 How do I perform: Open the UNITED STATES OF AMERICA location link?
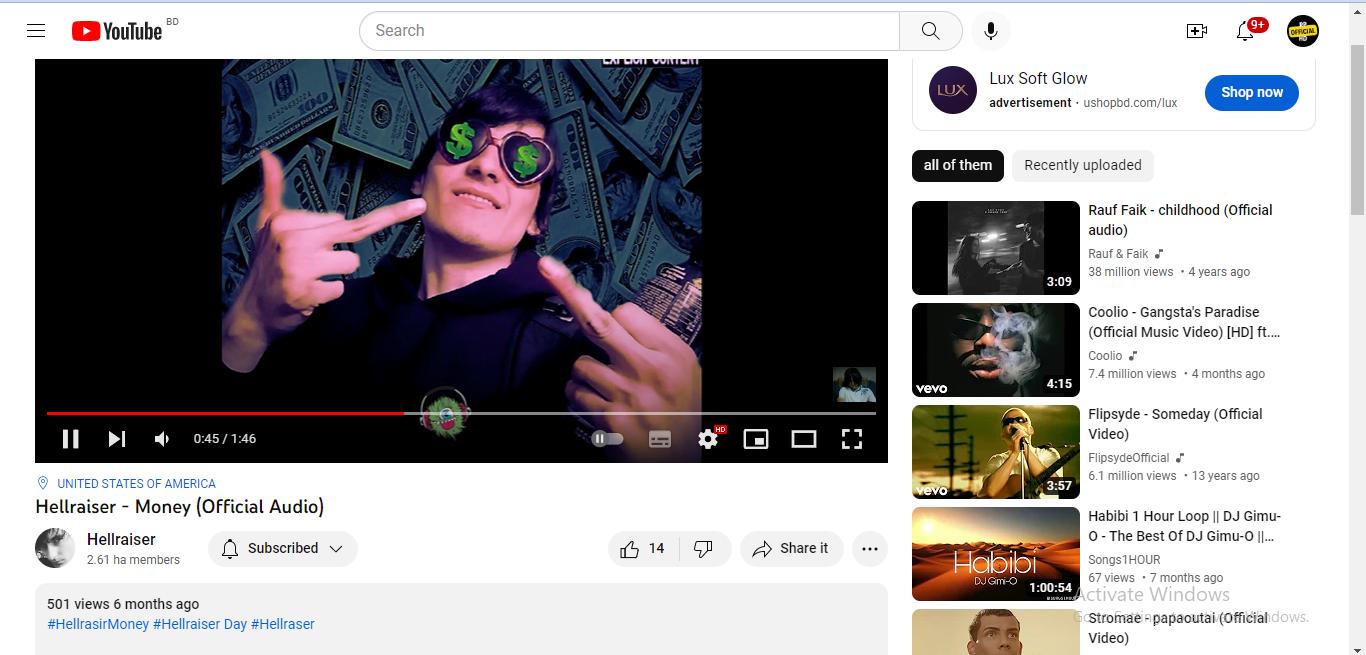pyautogui.click(x=136, y=484)
